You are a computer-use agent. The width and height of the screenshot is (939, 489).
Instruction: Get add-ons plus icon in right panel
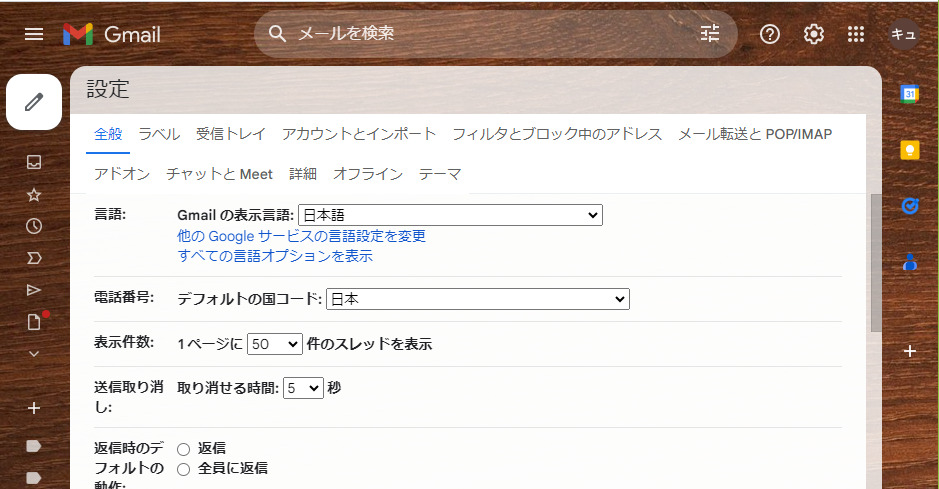point(910,351)
